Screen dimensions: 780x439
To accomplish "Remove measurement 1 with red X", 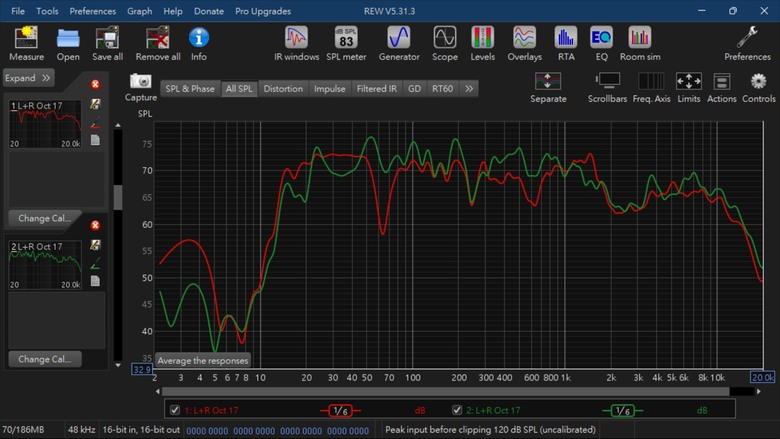I will [95, 85].
